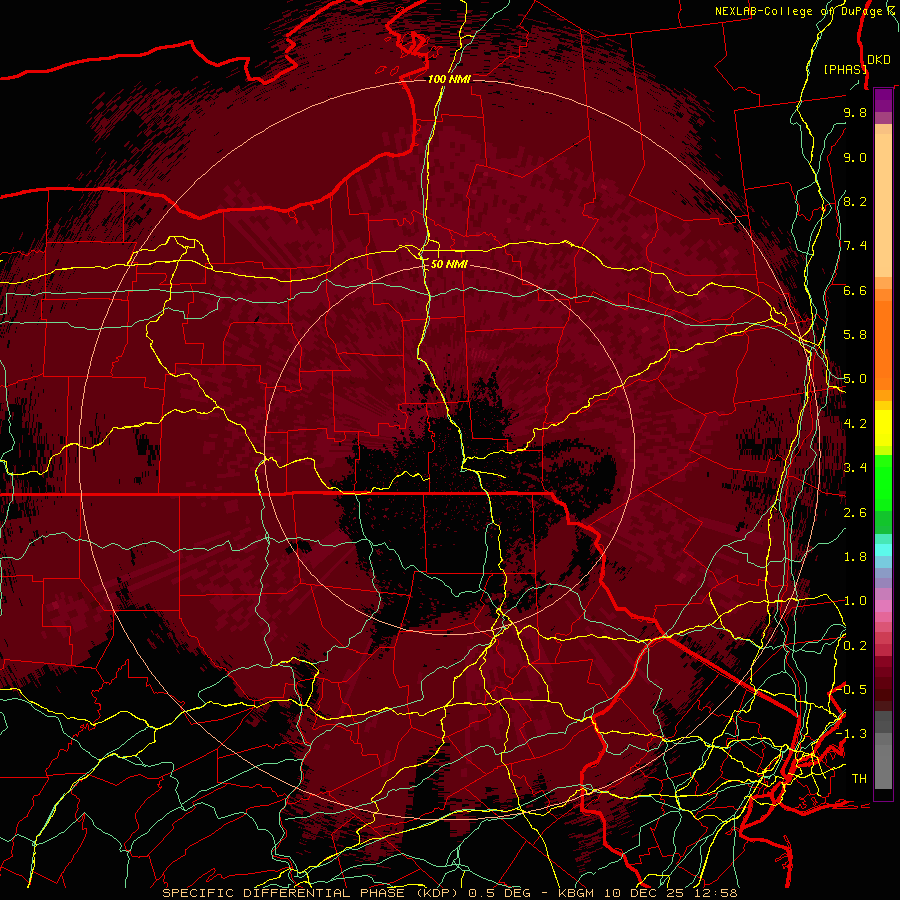Click the [PHAS] unit label
Viewport: 900px width, 900px height.
coord(845,69)
